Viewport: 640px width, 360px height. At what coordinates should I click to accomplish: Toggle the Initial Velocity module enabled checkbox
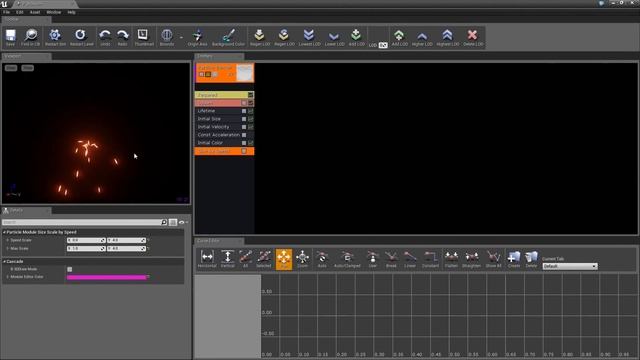coord(244,127)
